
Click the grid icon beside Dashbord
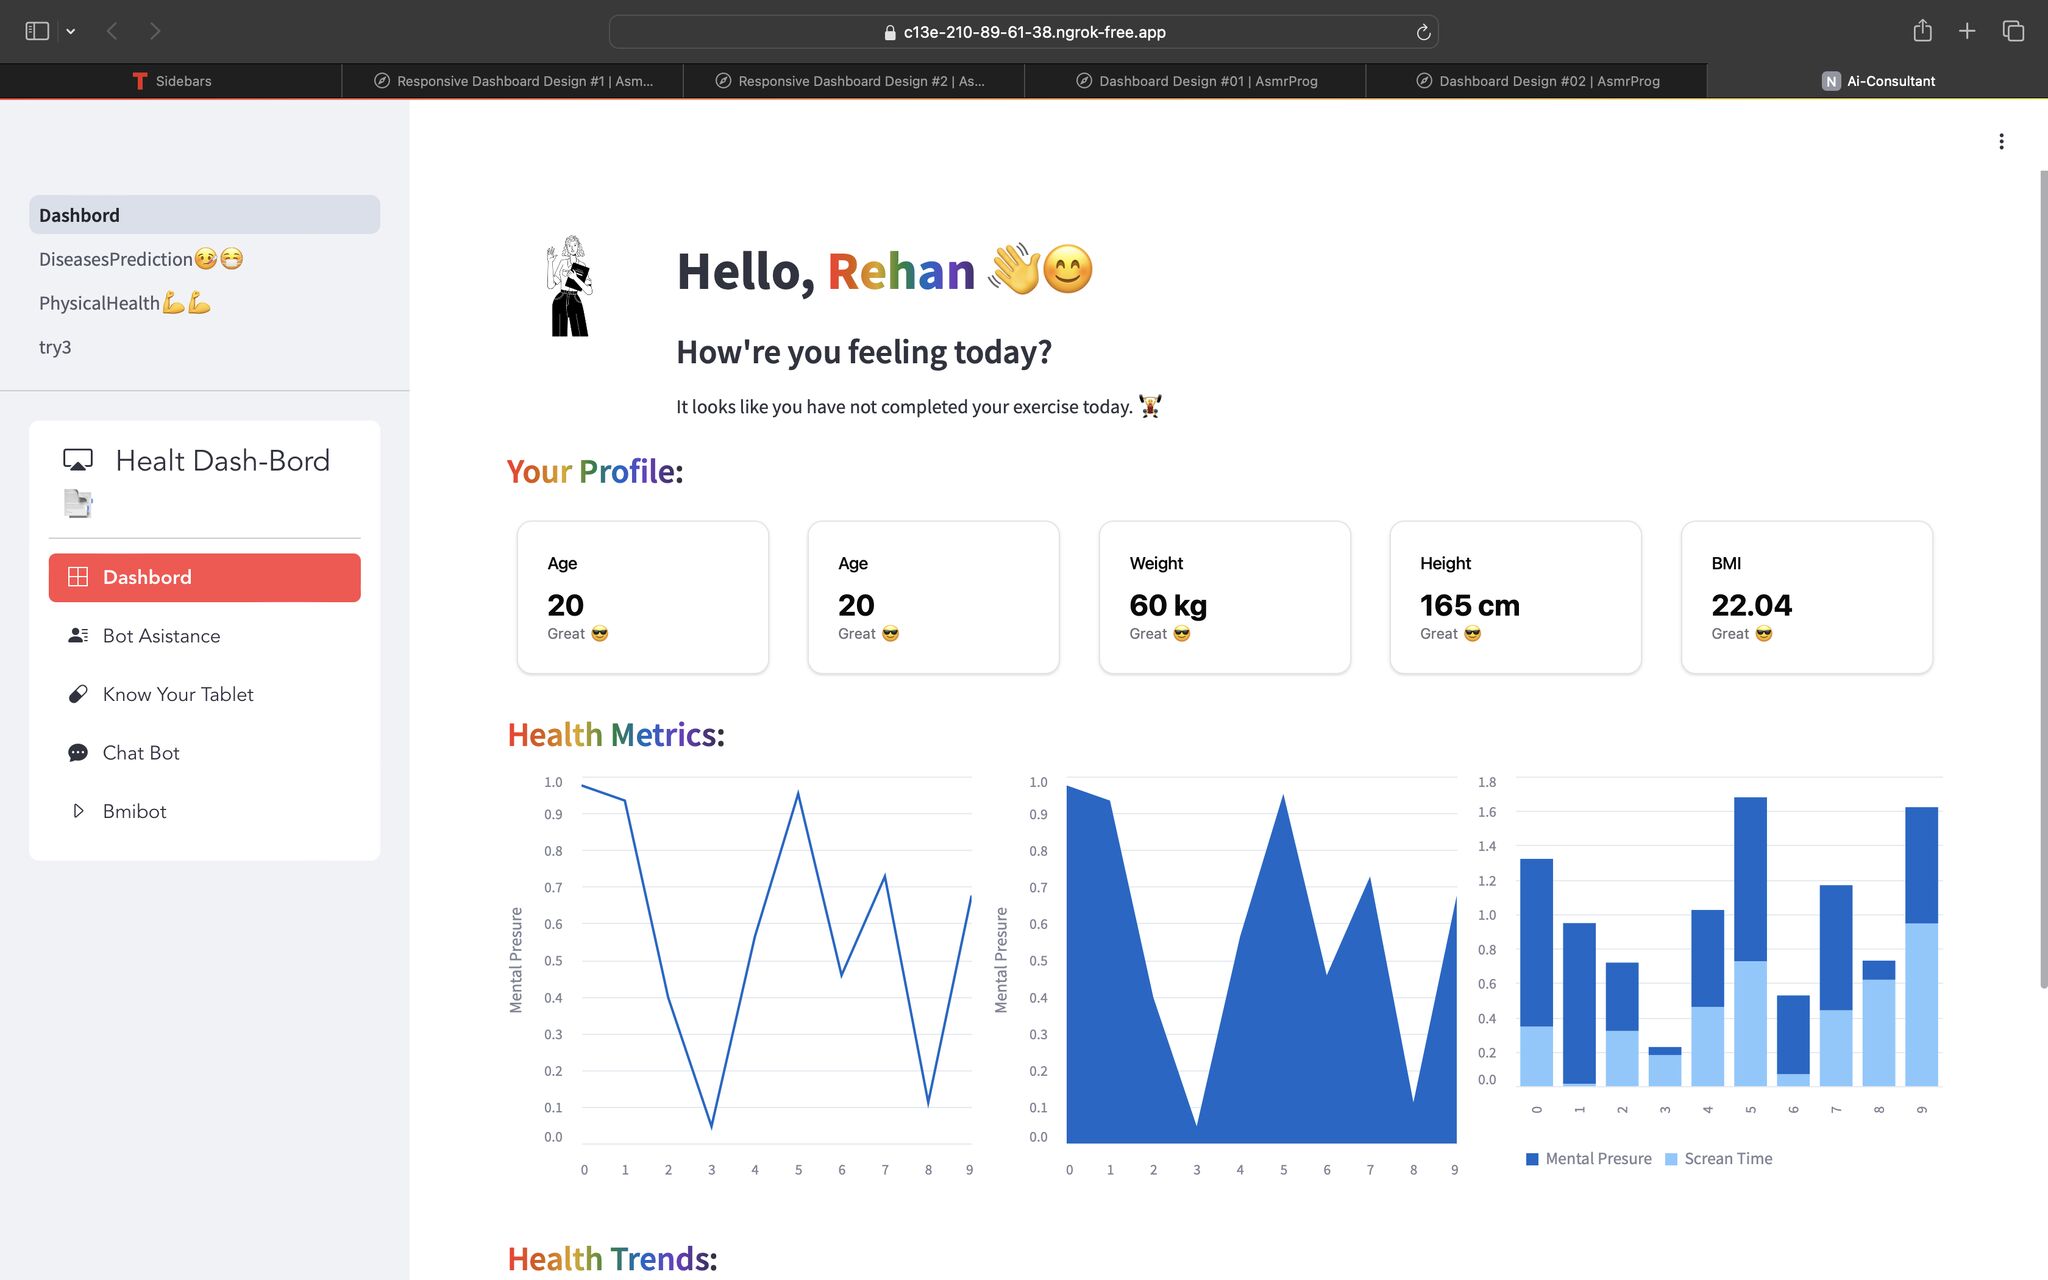click(77, 577)
